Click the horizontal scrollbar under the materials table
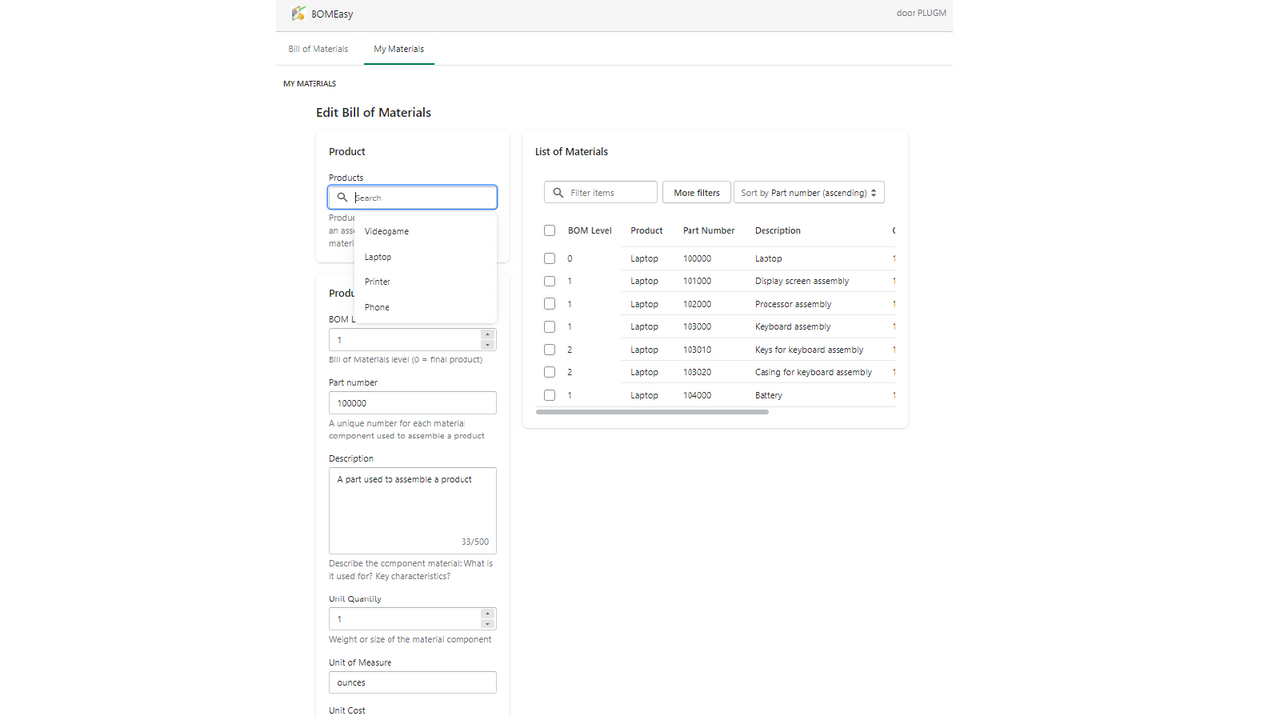 pos(652,411)
